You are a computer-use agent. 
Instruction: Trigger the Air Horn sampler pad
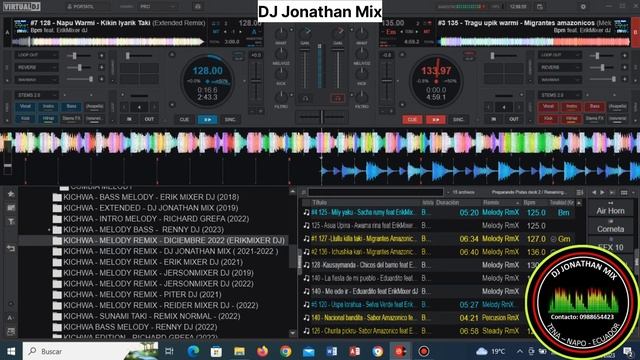(x=610, y=211)
